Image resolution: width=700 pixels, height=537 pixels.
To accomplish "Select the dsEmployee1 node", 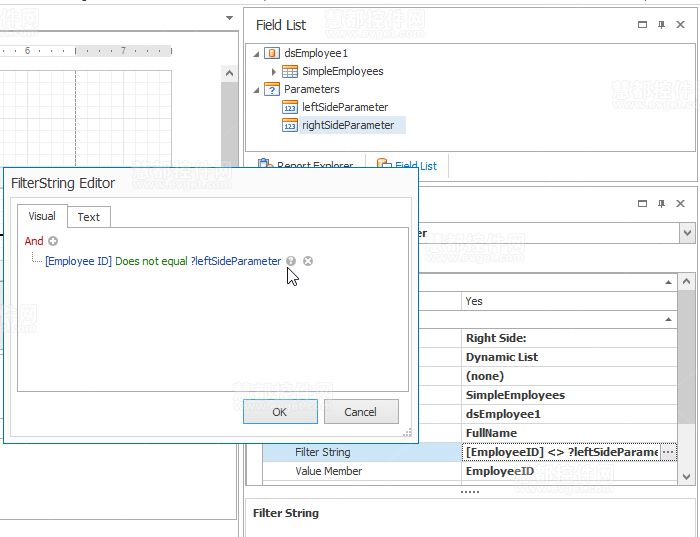I will (316, 53).
